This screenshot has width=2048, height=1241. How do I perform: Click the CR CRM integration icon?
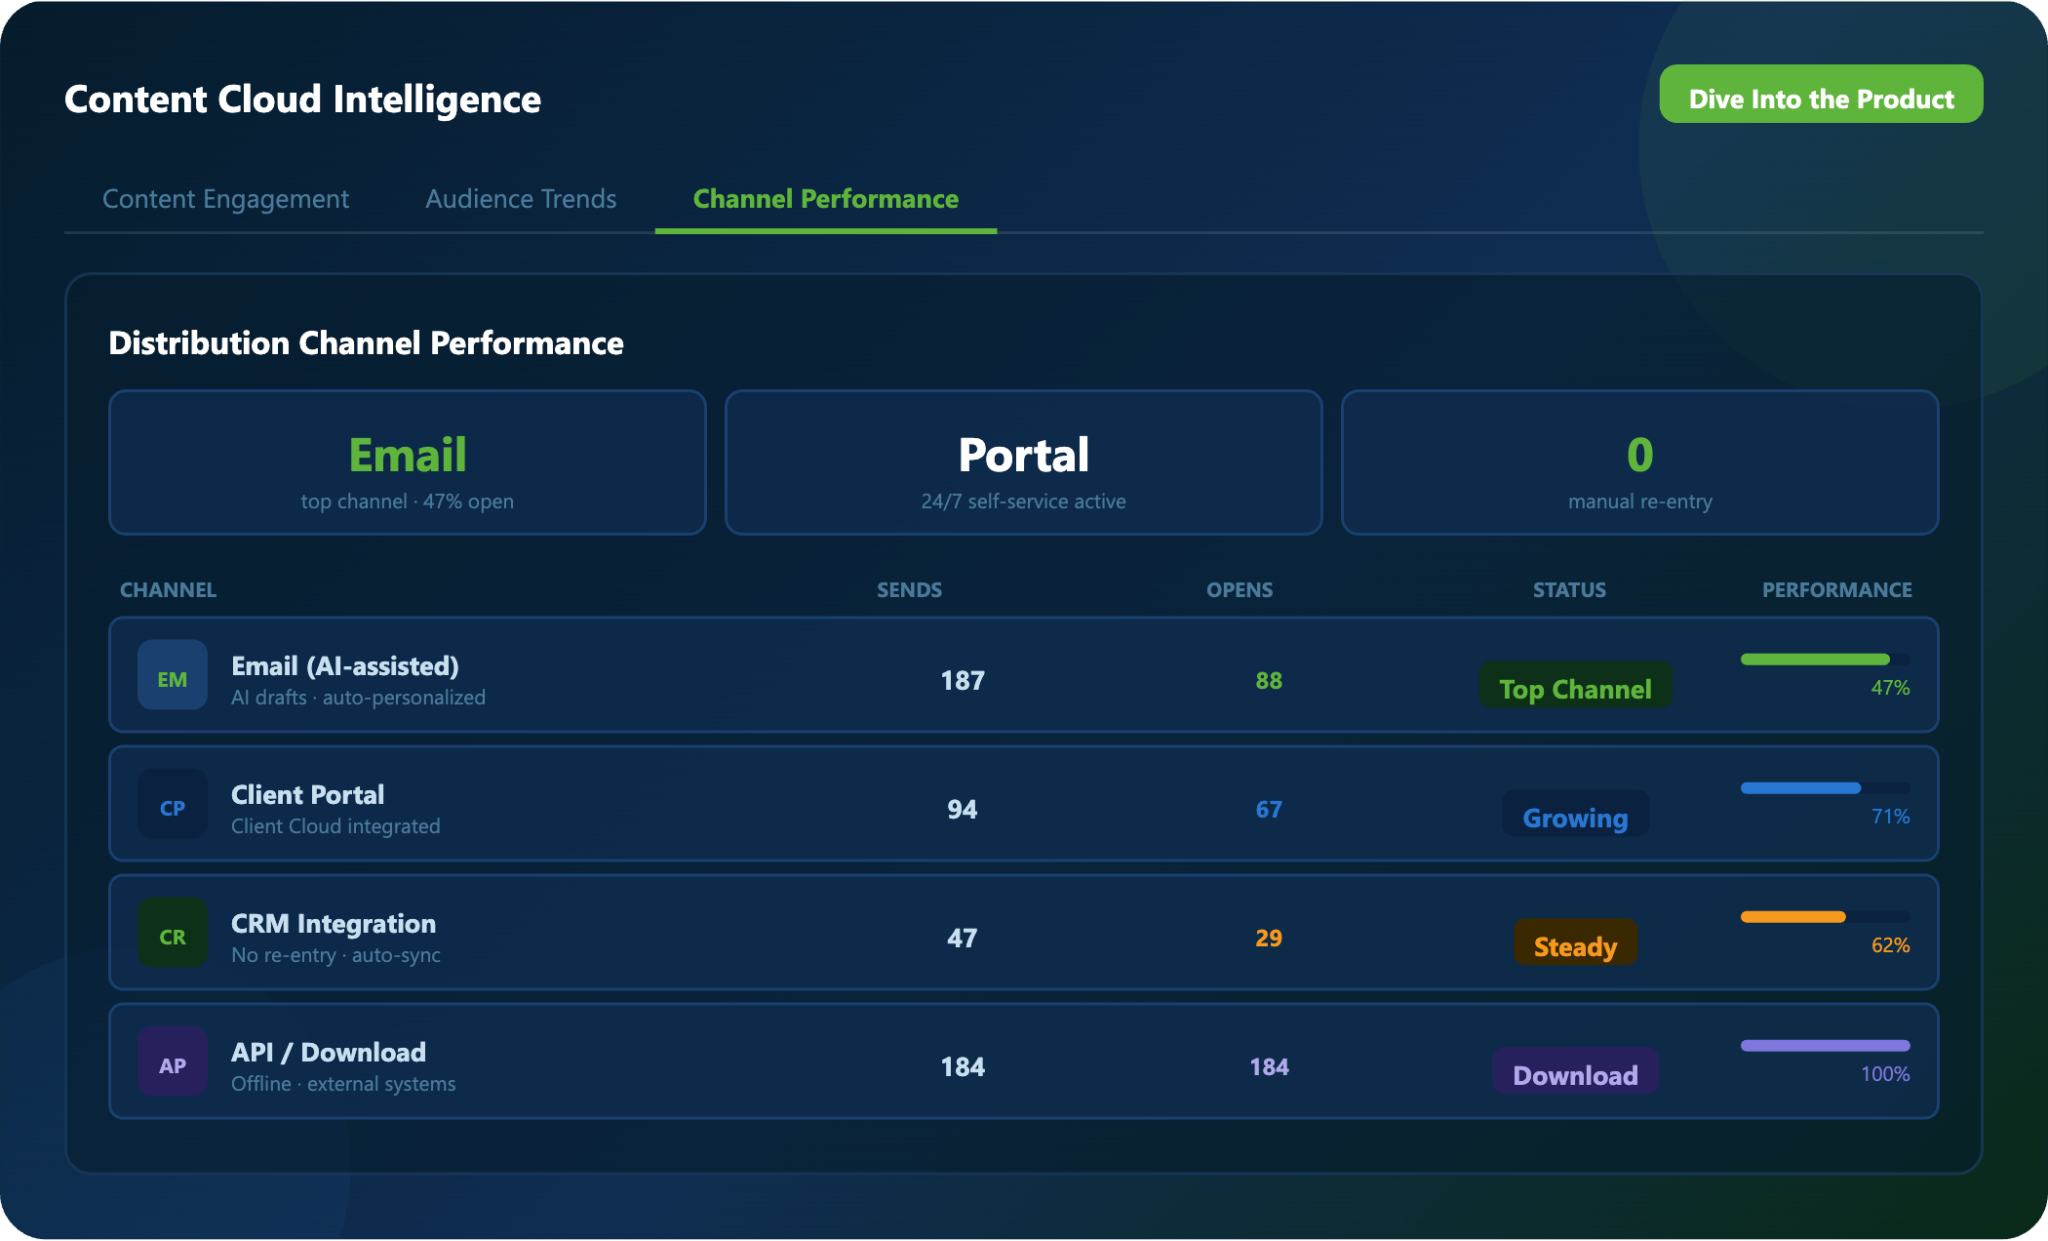[172, 933]
